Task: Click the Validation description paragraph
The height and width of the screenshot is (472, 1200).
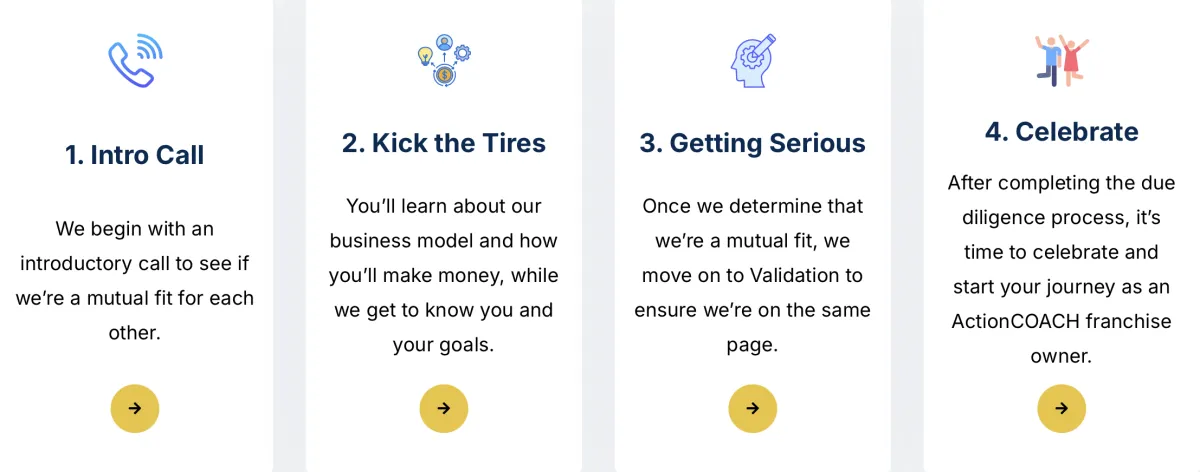Action: [x=752, y=275]
